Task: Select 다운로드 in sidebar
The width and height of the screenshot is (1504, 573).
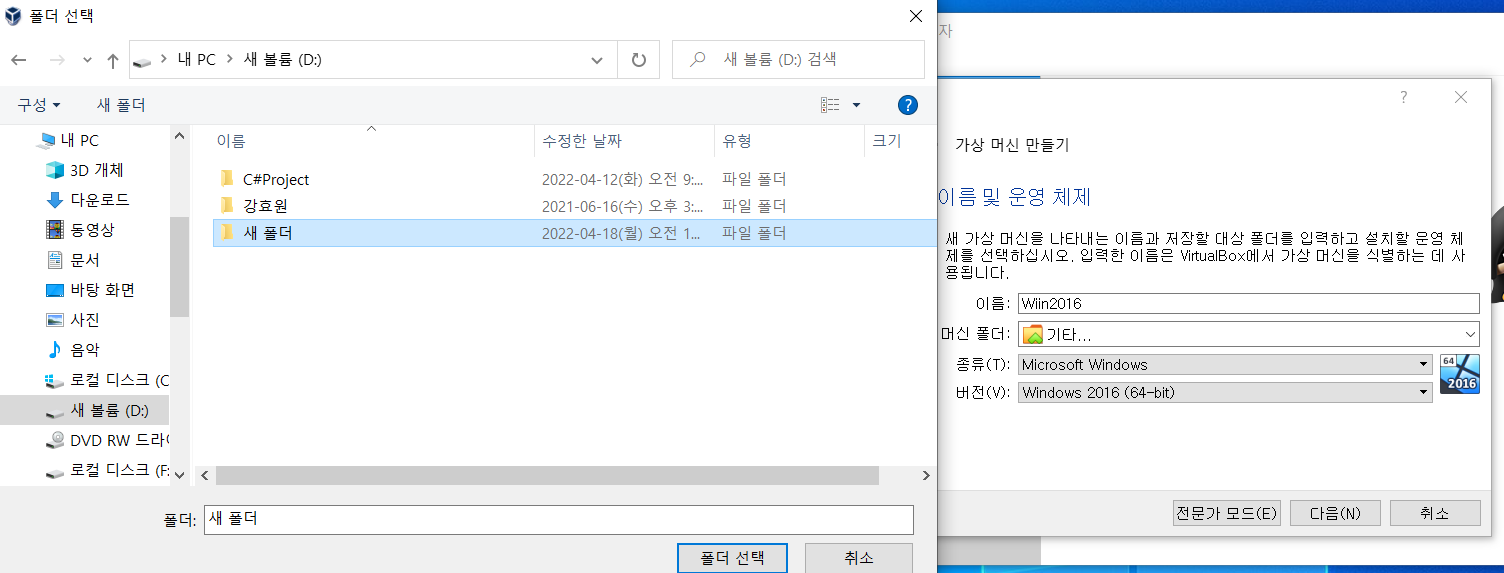Action: [x=99, y=200]
